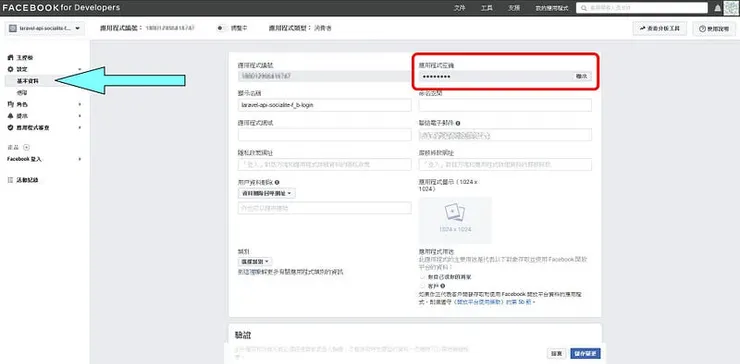
Task: Open the notifications bell in header
Action: click(x=717, y=8)
